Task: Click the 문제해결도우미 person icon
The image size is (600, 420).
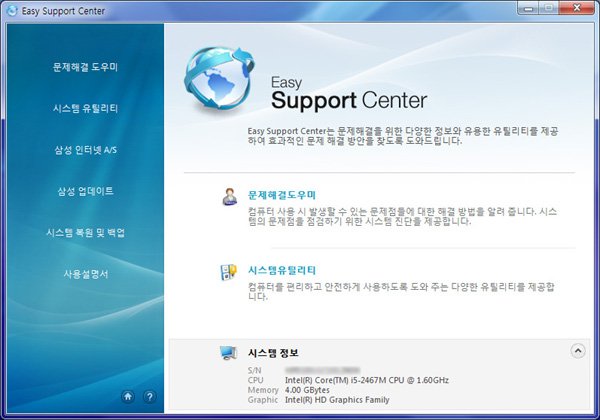Action: (x=229, y=197)
